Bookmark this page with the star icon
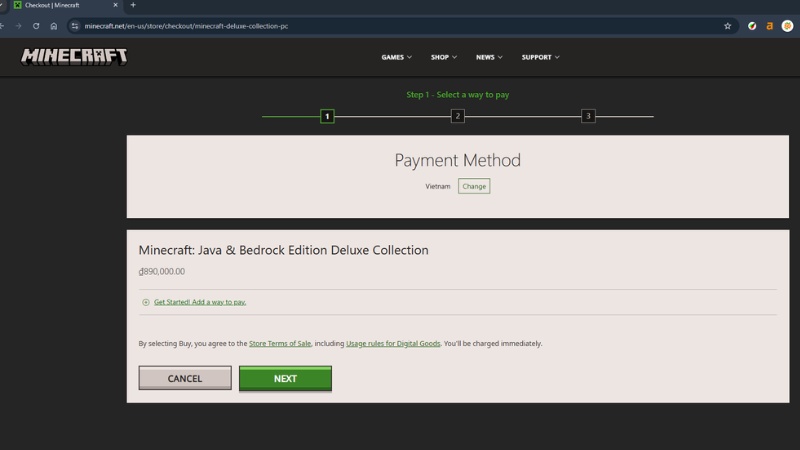Viewport: 800px width, 450px height. pos(727,26)
